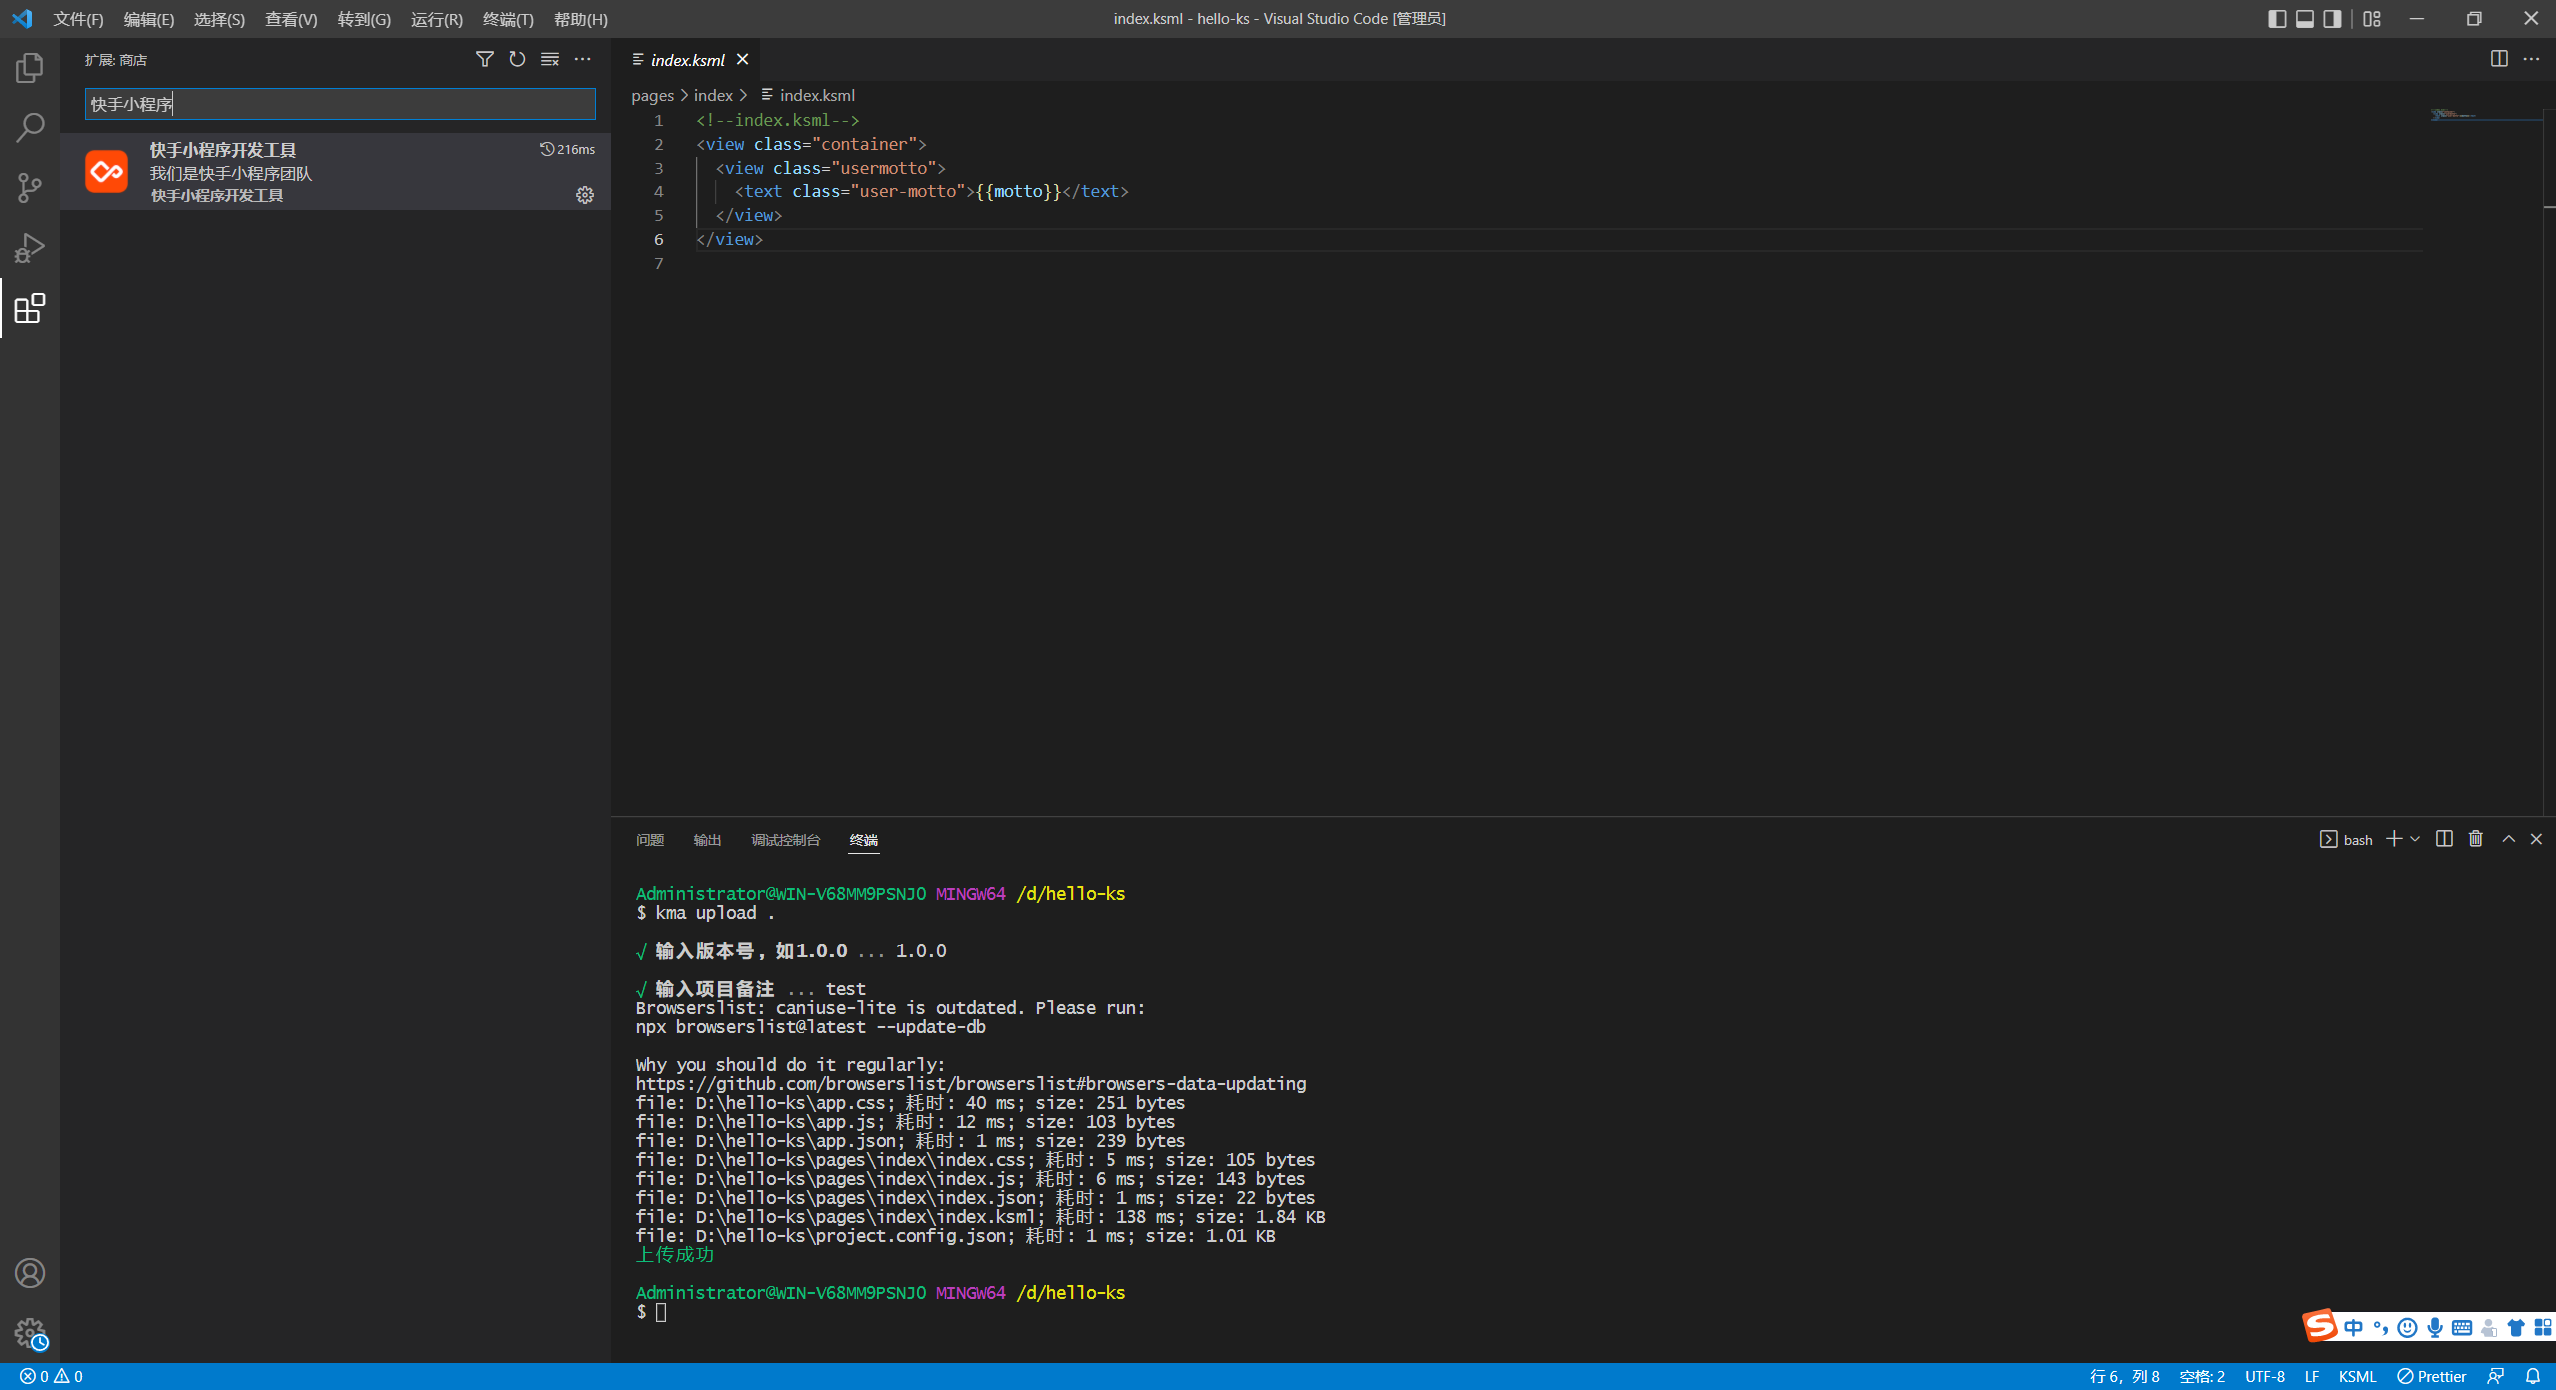The width and height of the screenshot is (2556, 1390).
Task: Open 选择(S) menu
Action: [219, 19]
